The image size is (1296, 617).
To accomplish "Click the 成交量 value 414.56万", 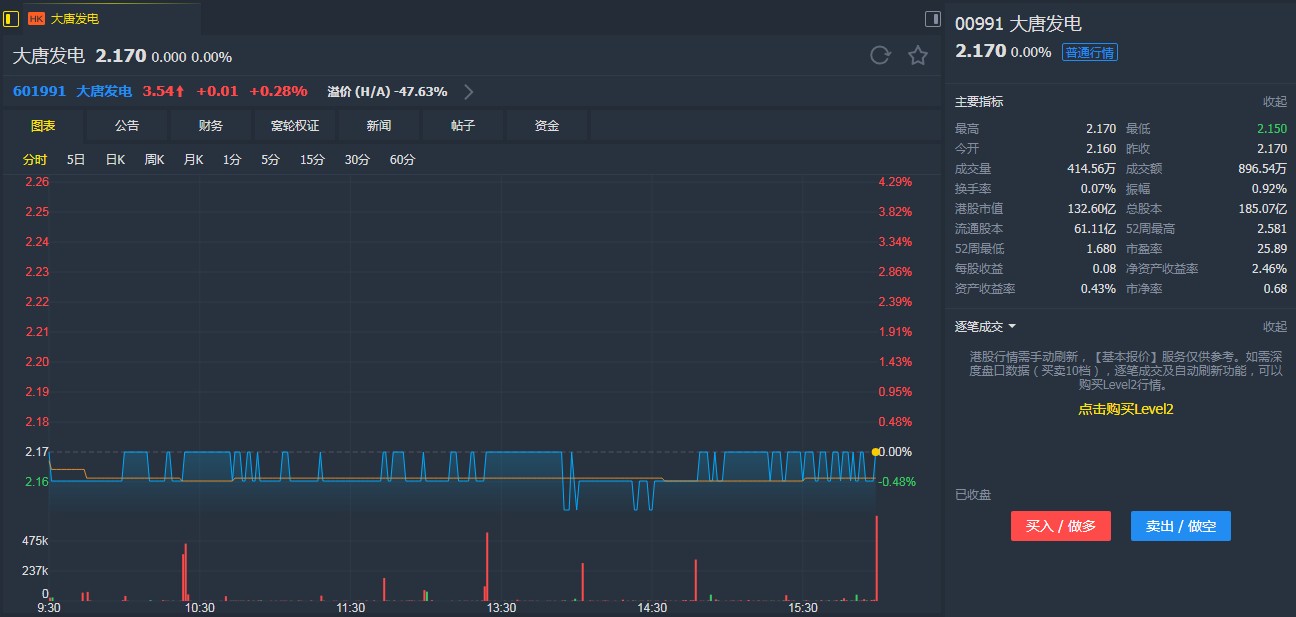I will (x=1091, y=169).
